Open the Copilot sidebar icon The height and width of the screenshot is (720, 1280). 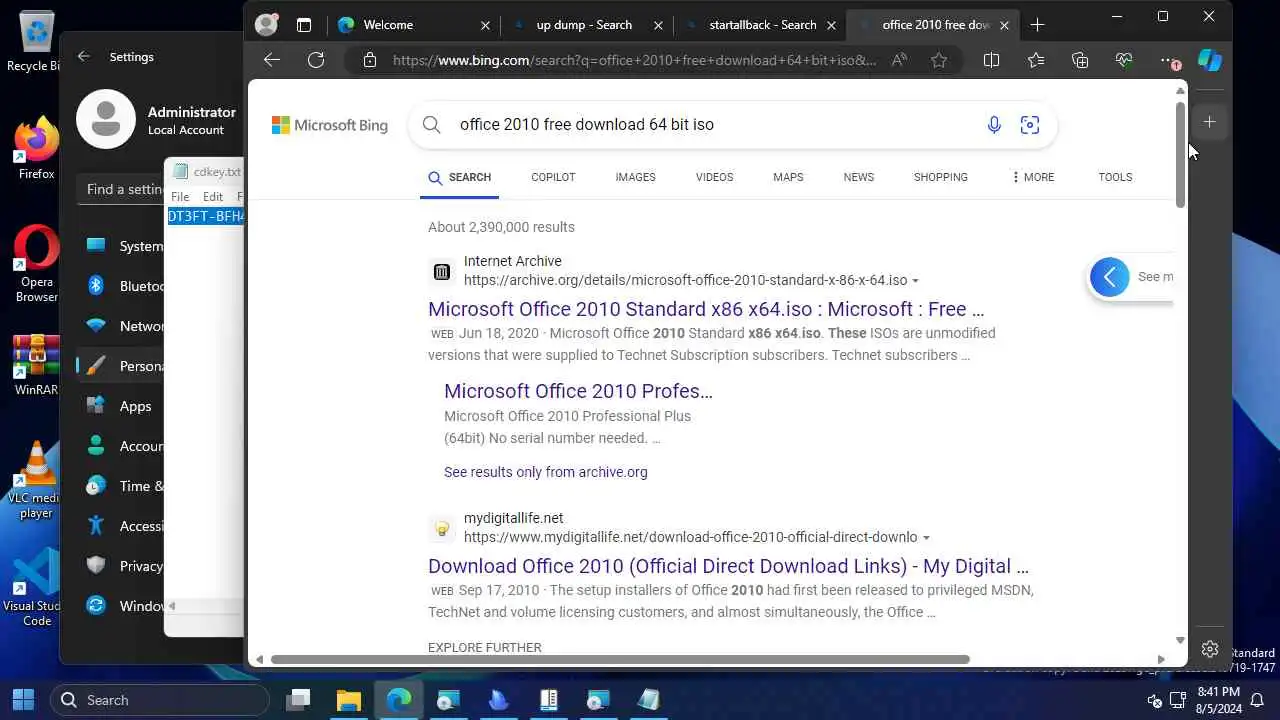pos(1210,60)
